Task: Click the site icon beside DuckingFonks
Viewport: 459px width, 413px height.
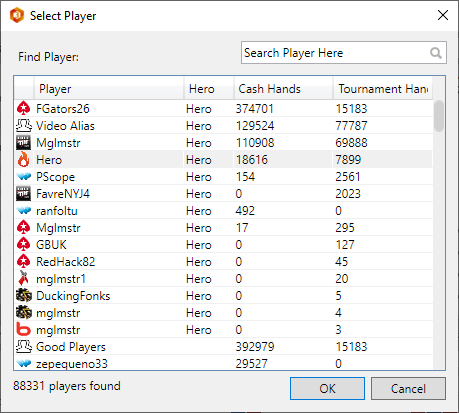Action: [x=24, y=295]
